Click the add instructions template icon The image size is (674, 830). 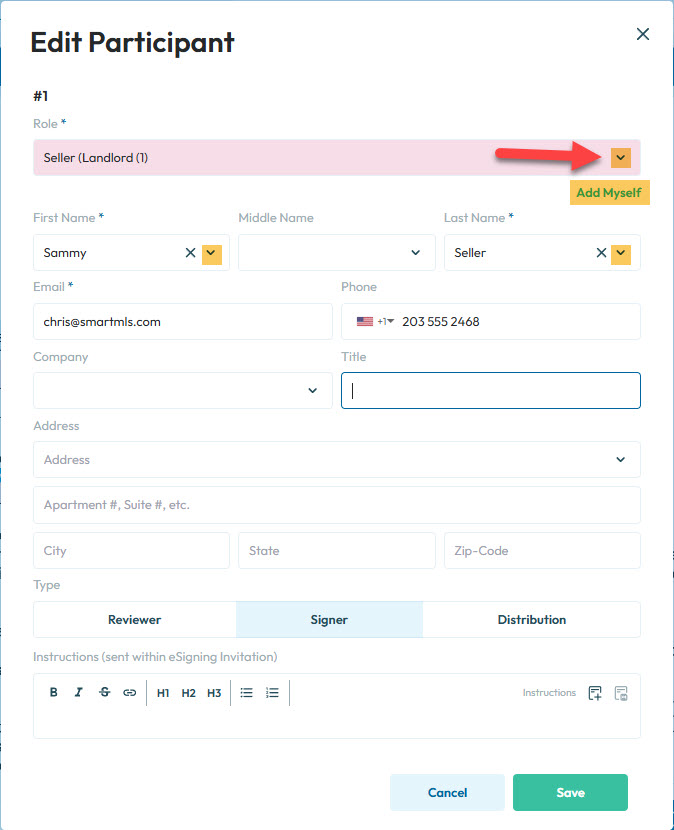tap(595, 693)
